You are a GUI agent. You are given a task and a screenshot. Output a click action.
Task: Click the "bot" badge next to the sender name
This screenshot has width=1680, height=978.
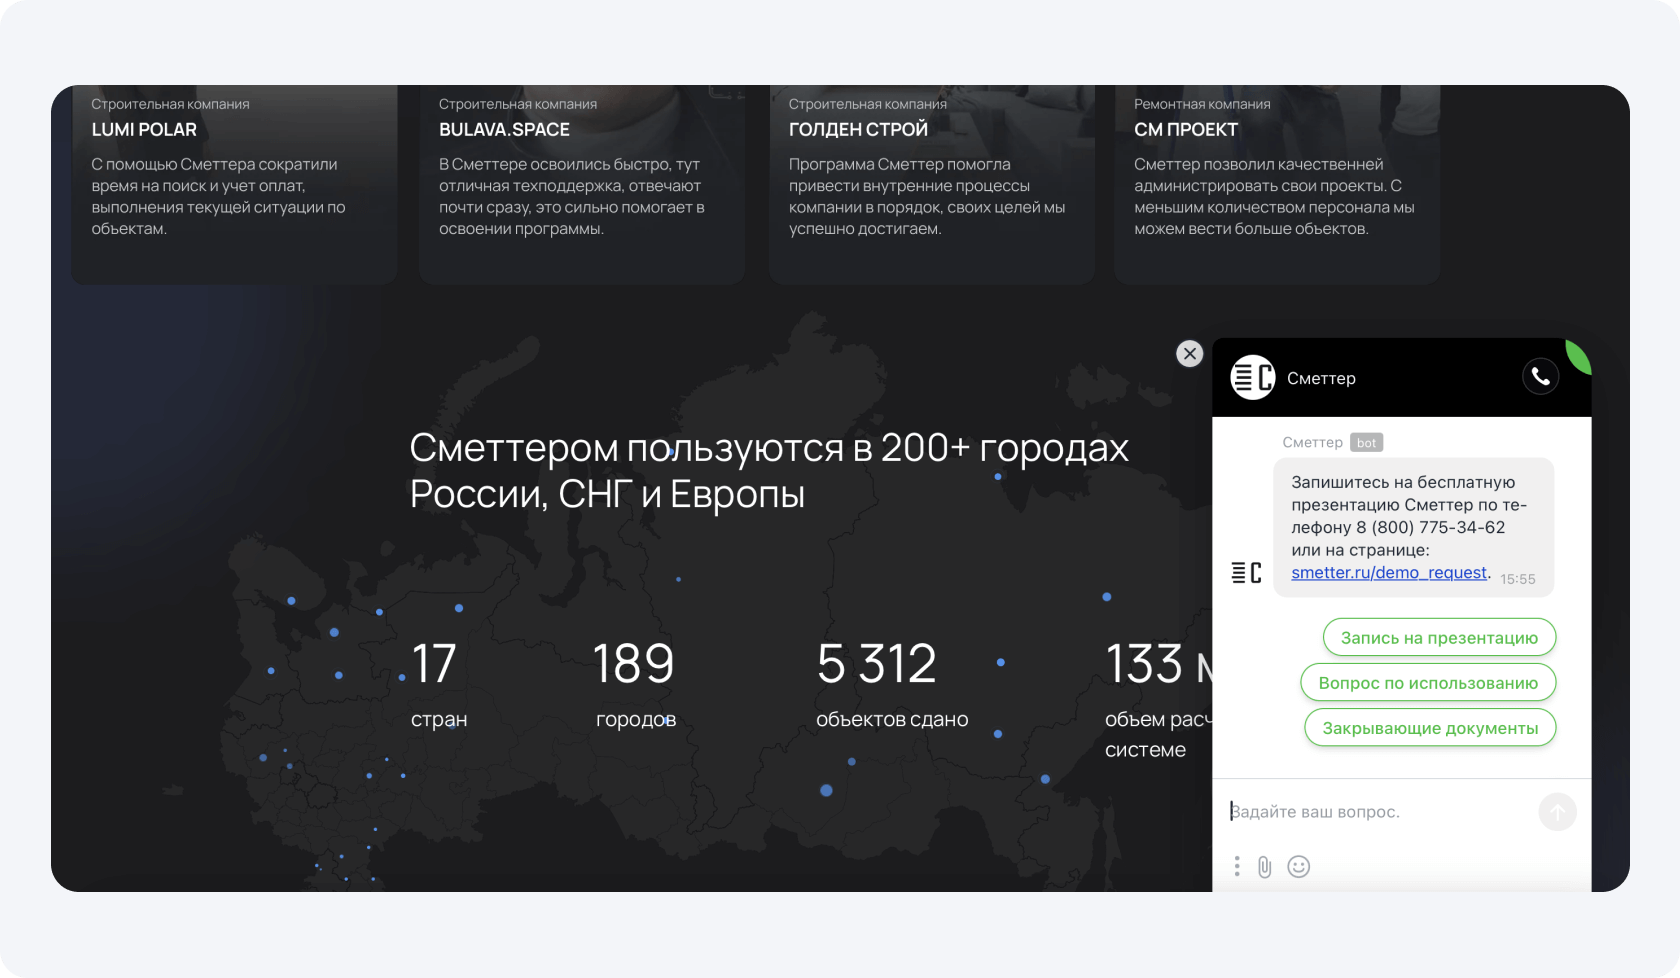click(1366, 442)
